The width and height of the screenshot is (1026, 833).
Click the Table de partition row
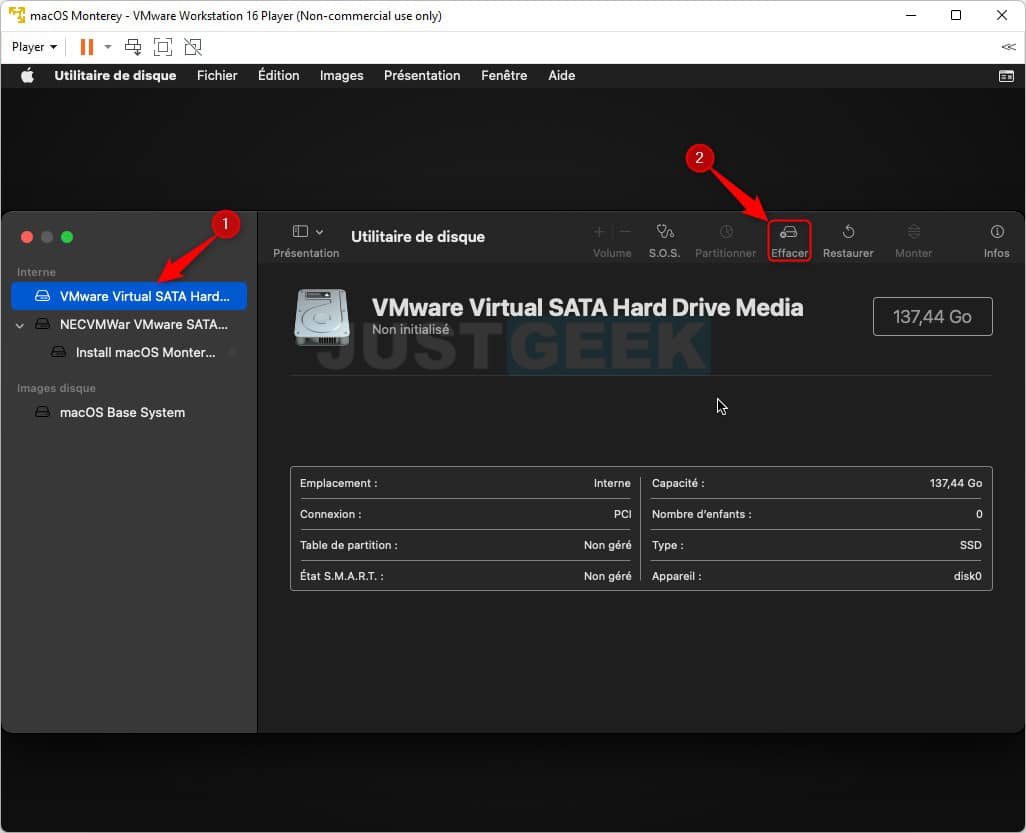[465, 544]
